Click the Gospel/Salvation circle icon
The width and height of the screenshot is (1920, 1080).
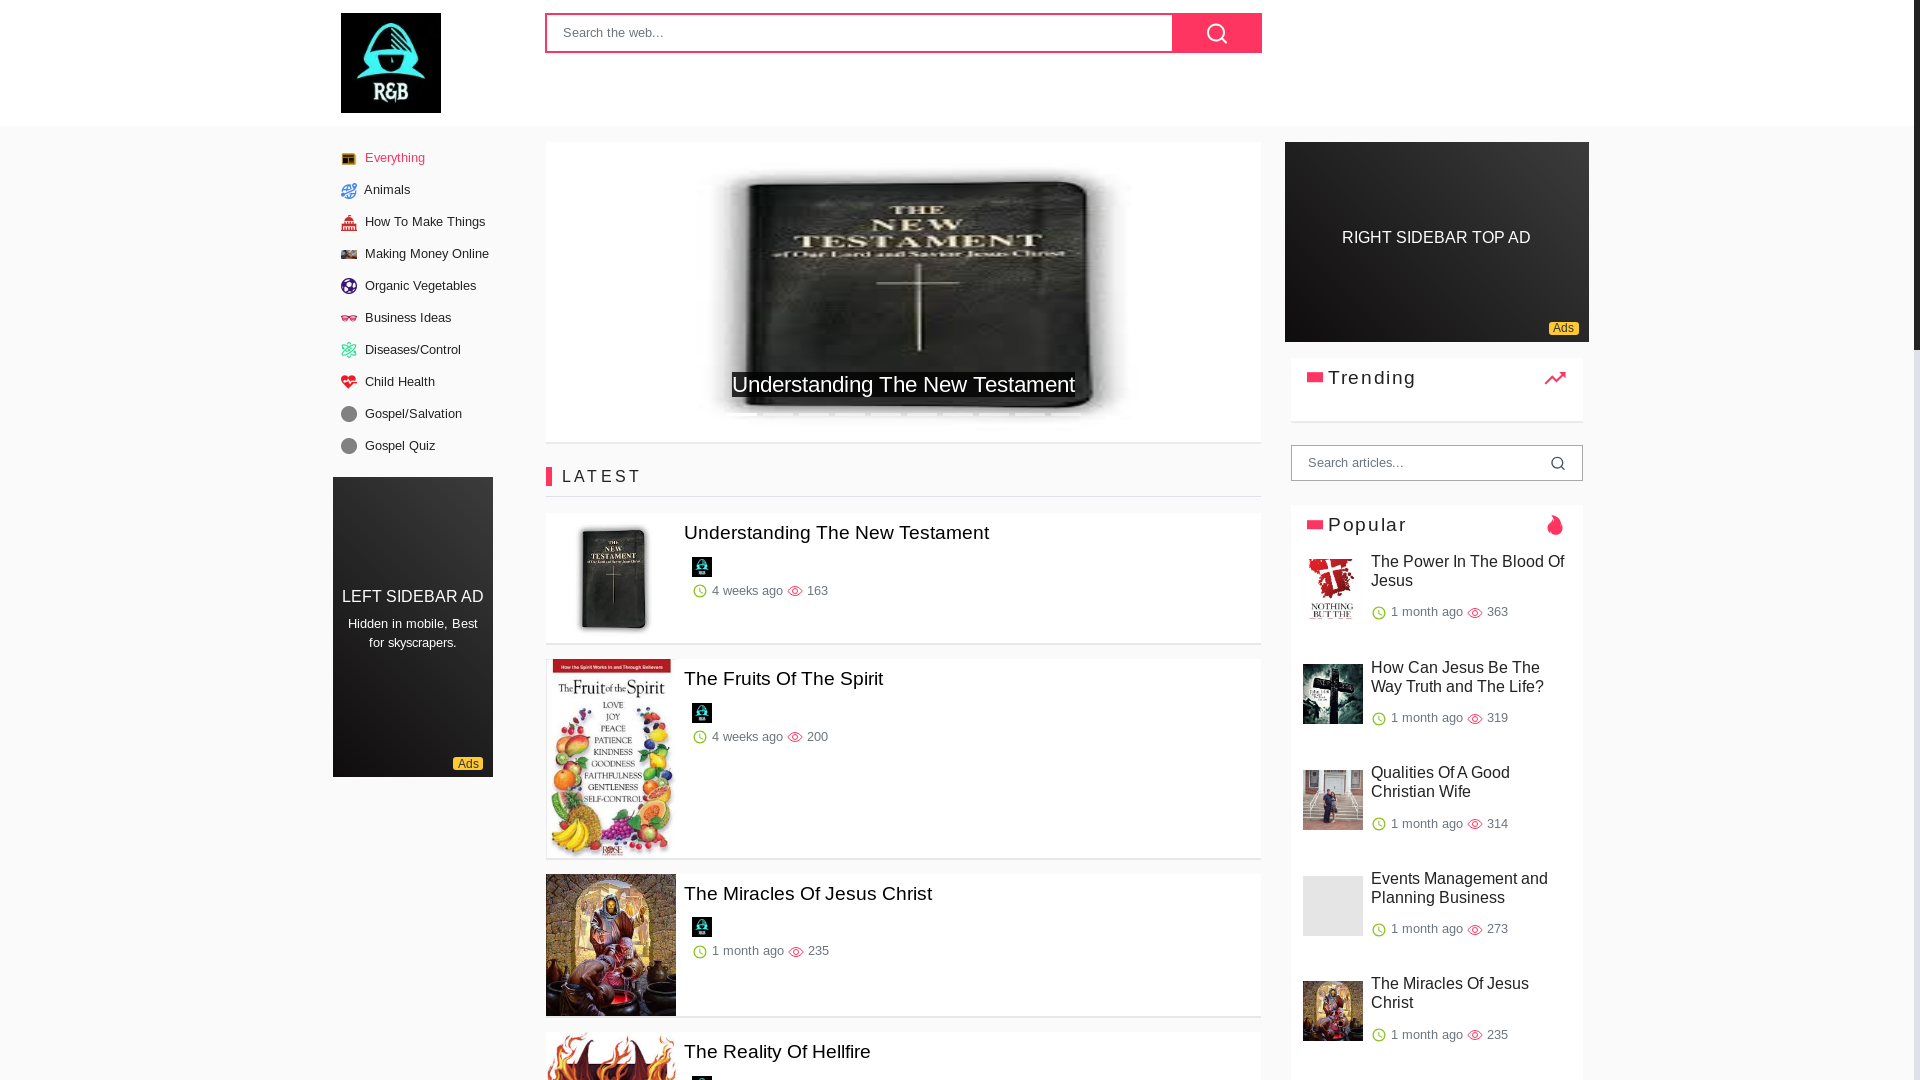[349, 415]
